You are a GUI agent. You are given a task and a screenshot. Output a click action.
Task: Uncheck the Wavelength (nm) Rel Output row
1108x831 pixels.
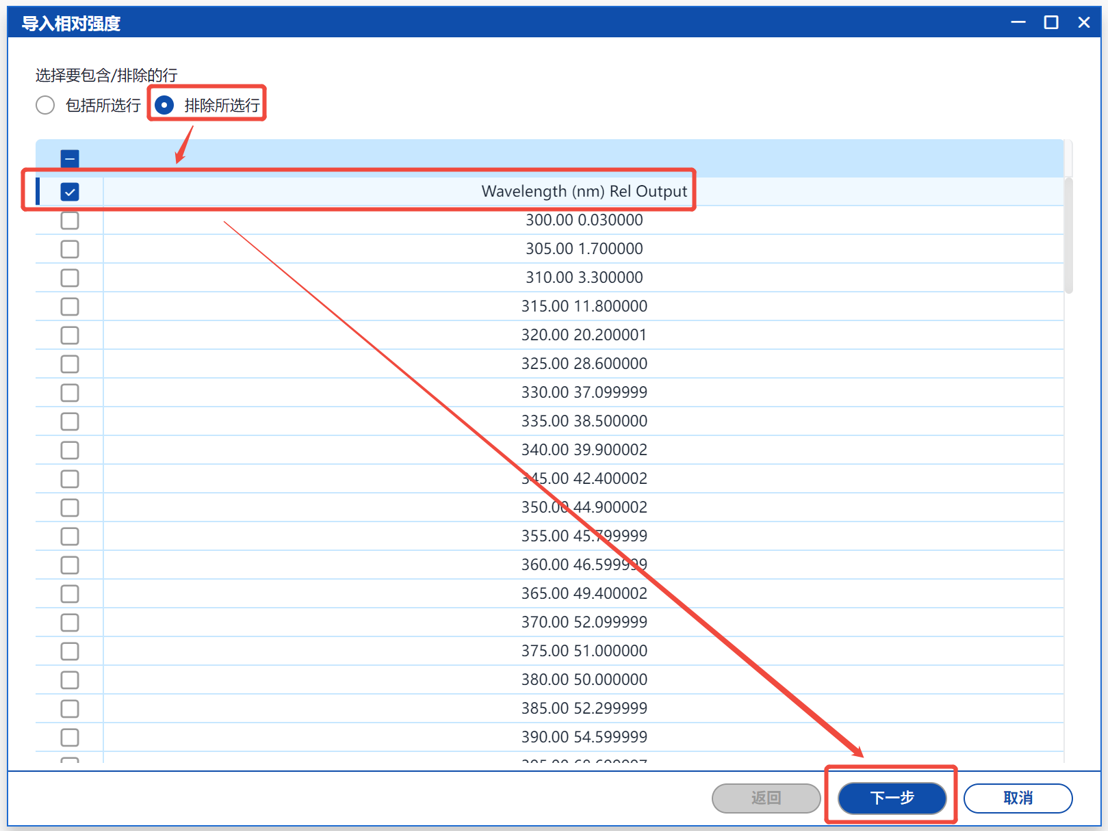(70, 192)
